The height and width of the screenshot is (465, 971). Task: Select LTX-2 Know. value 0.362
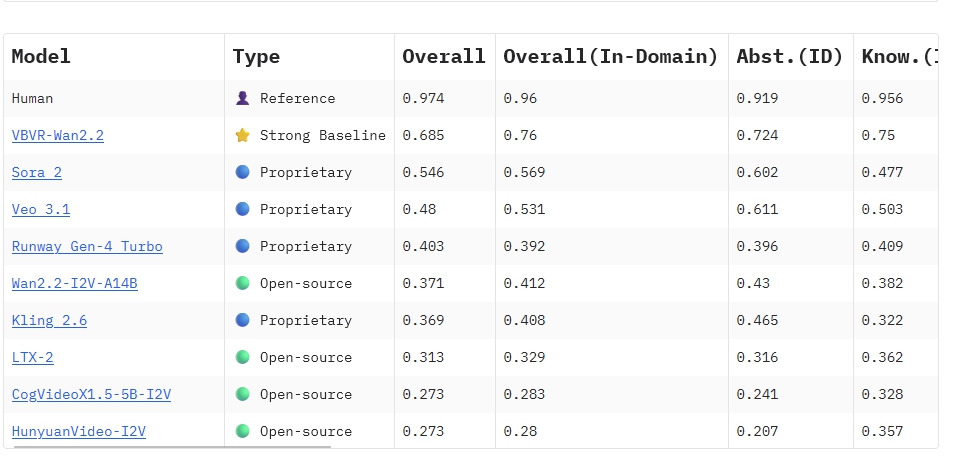click(x=882, y=357)
